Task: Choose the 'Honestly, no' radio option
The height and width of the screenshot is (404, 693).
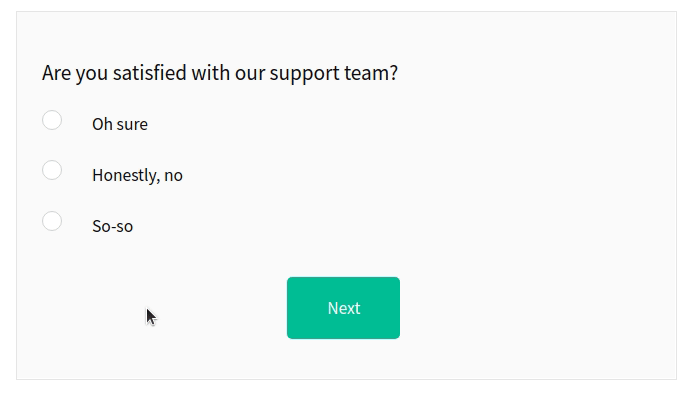Action: pyautogui.click(x=52, y=170)
